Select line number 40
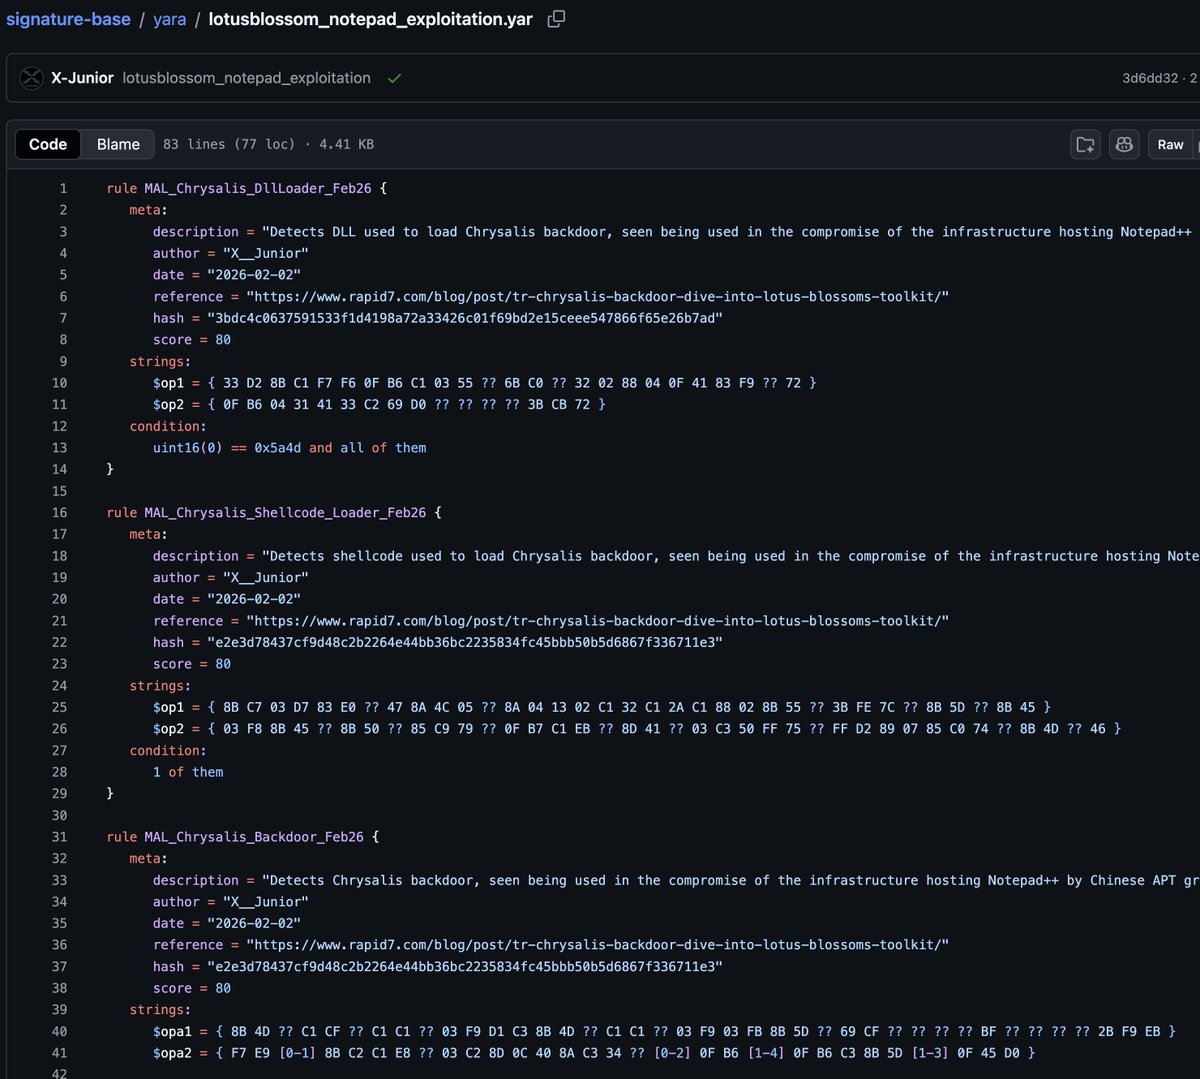 tap(59, 1031)
